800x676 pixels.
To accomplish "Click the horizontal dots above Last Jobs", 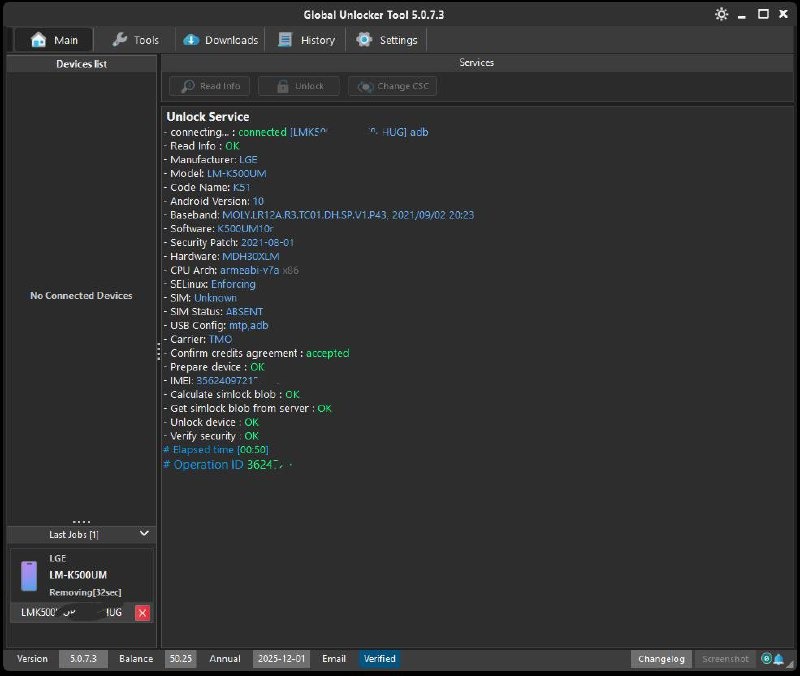I will coord(81,522).
